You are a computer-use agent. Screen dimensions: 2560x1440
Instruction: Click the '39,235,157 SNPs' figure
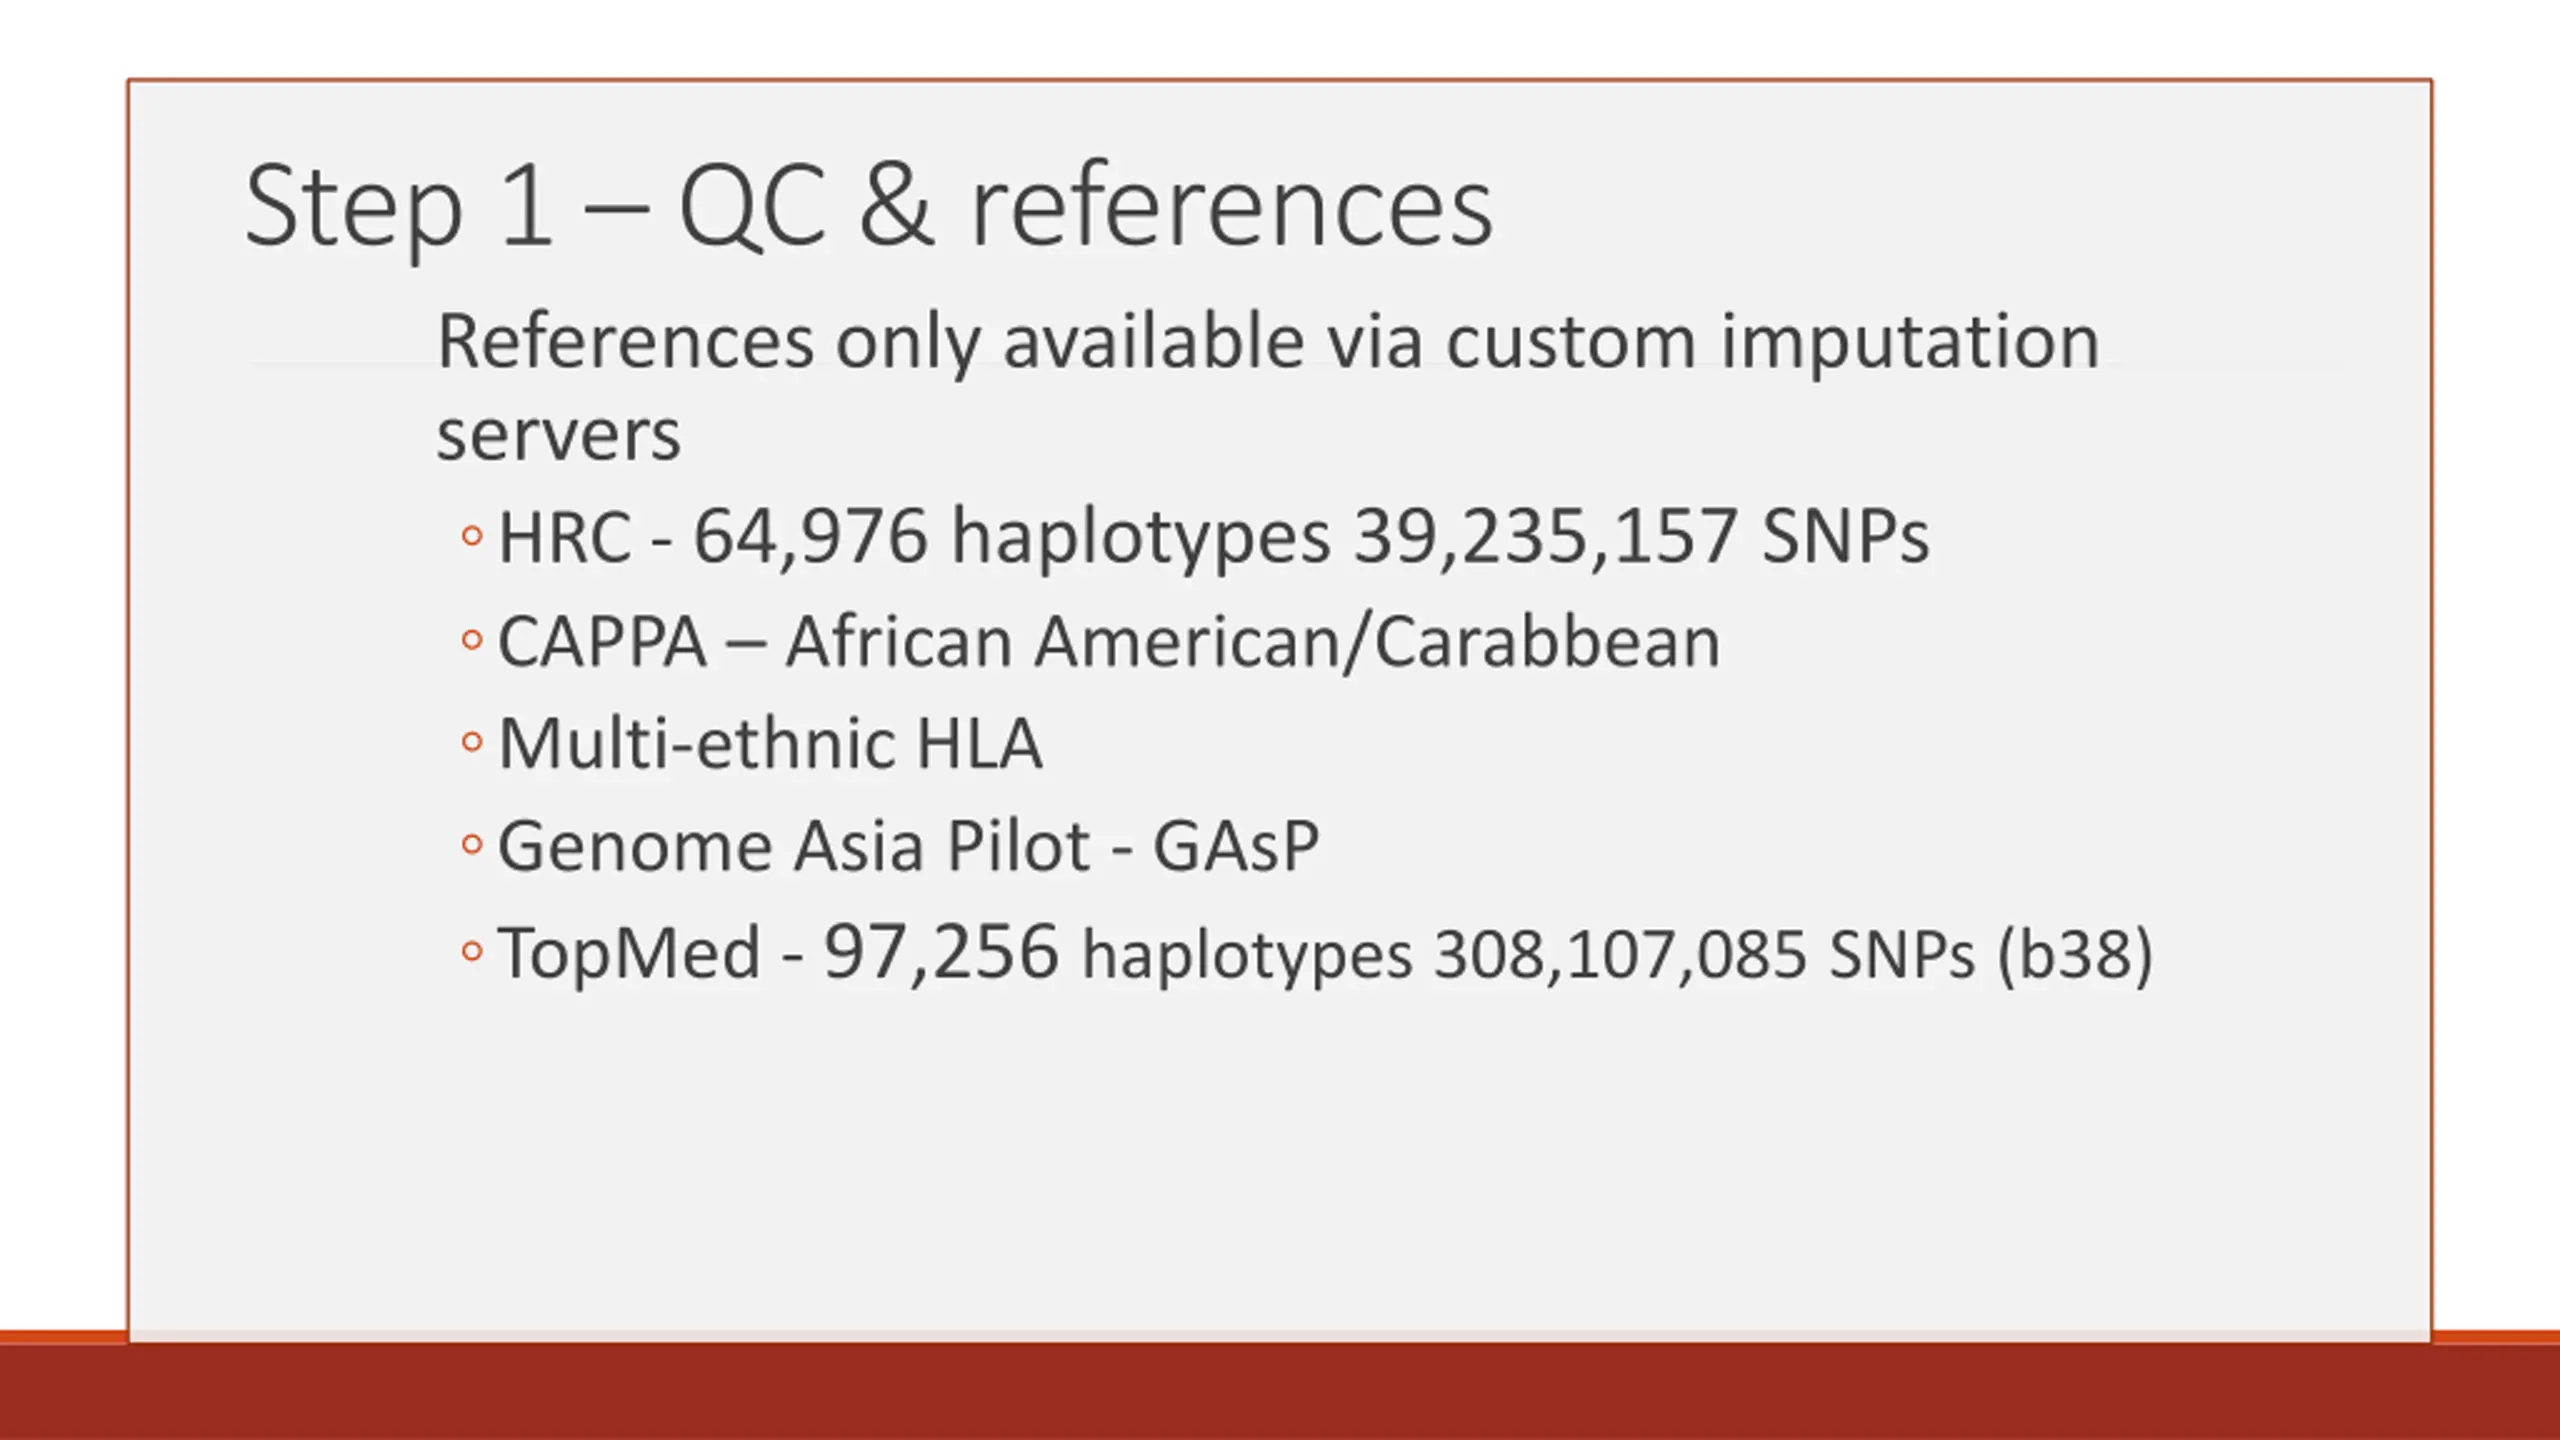tap(1641, 537)
